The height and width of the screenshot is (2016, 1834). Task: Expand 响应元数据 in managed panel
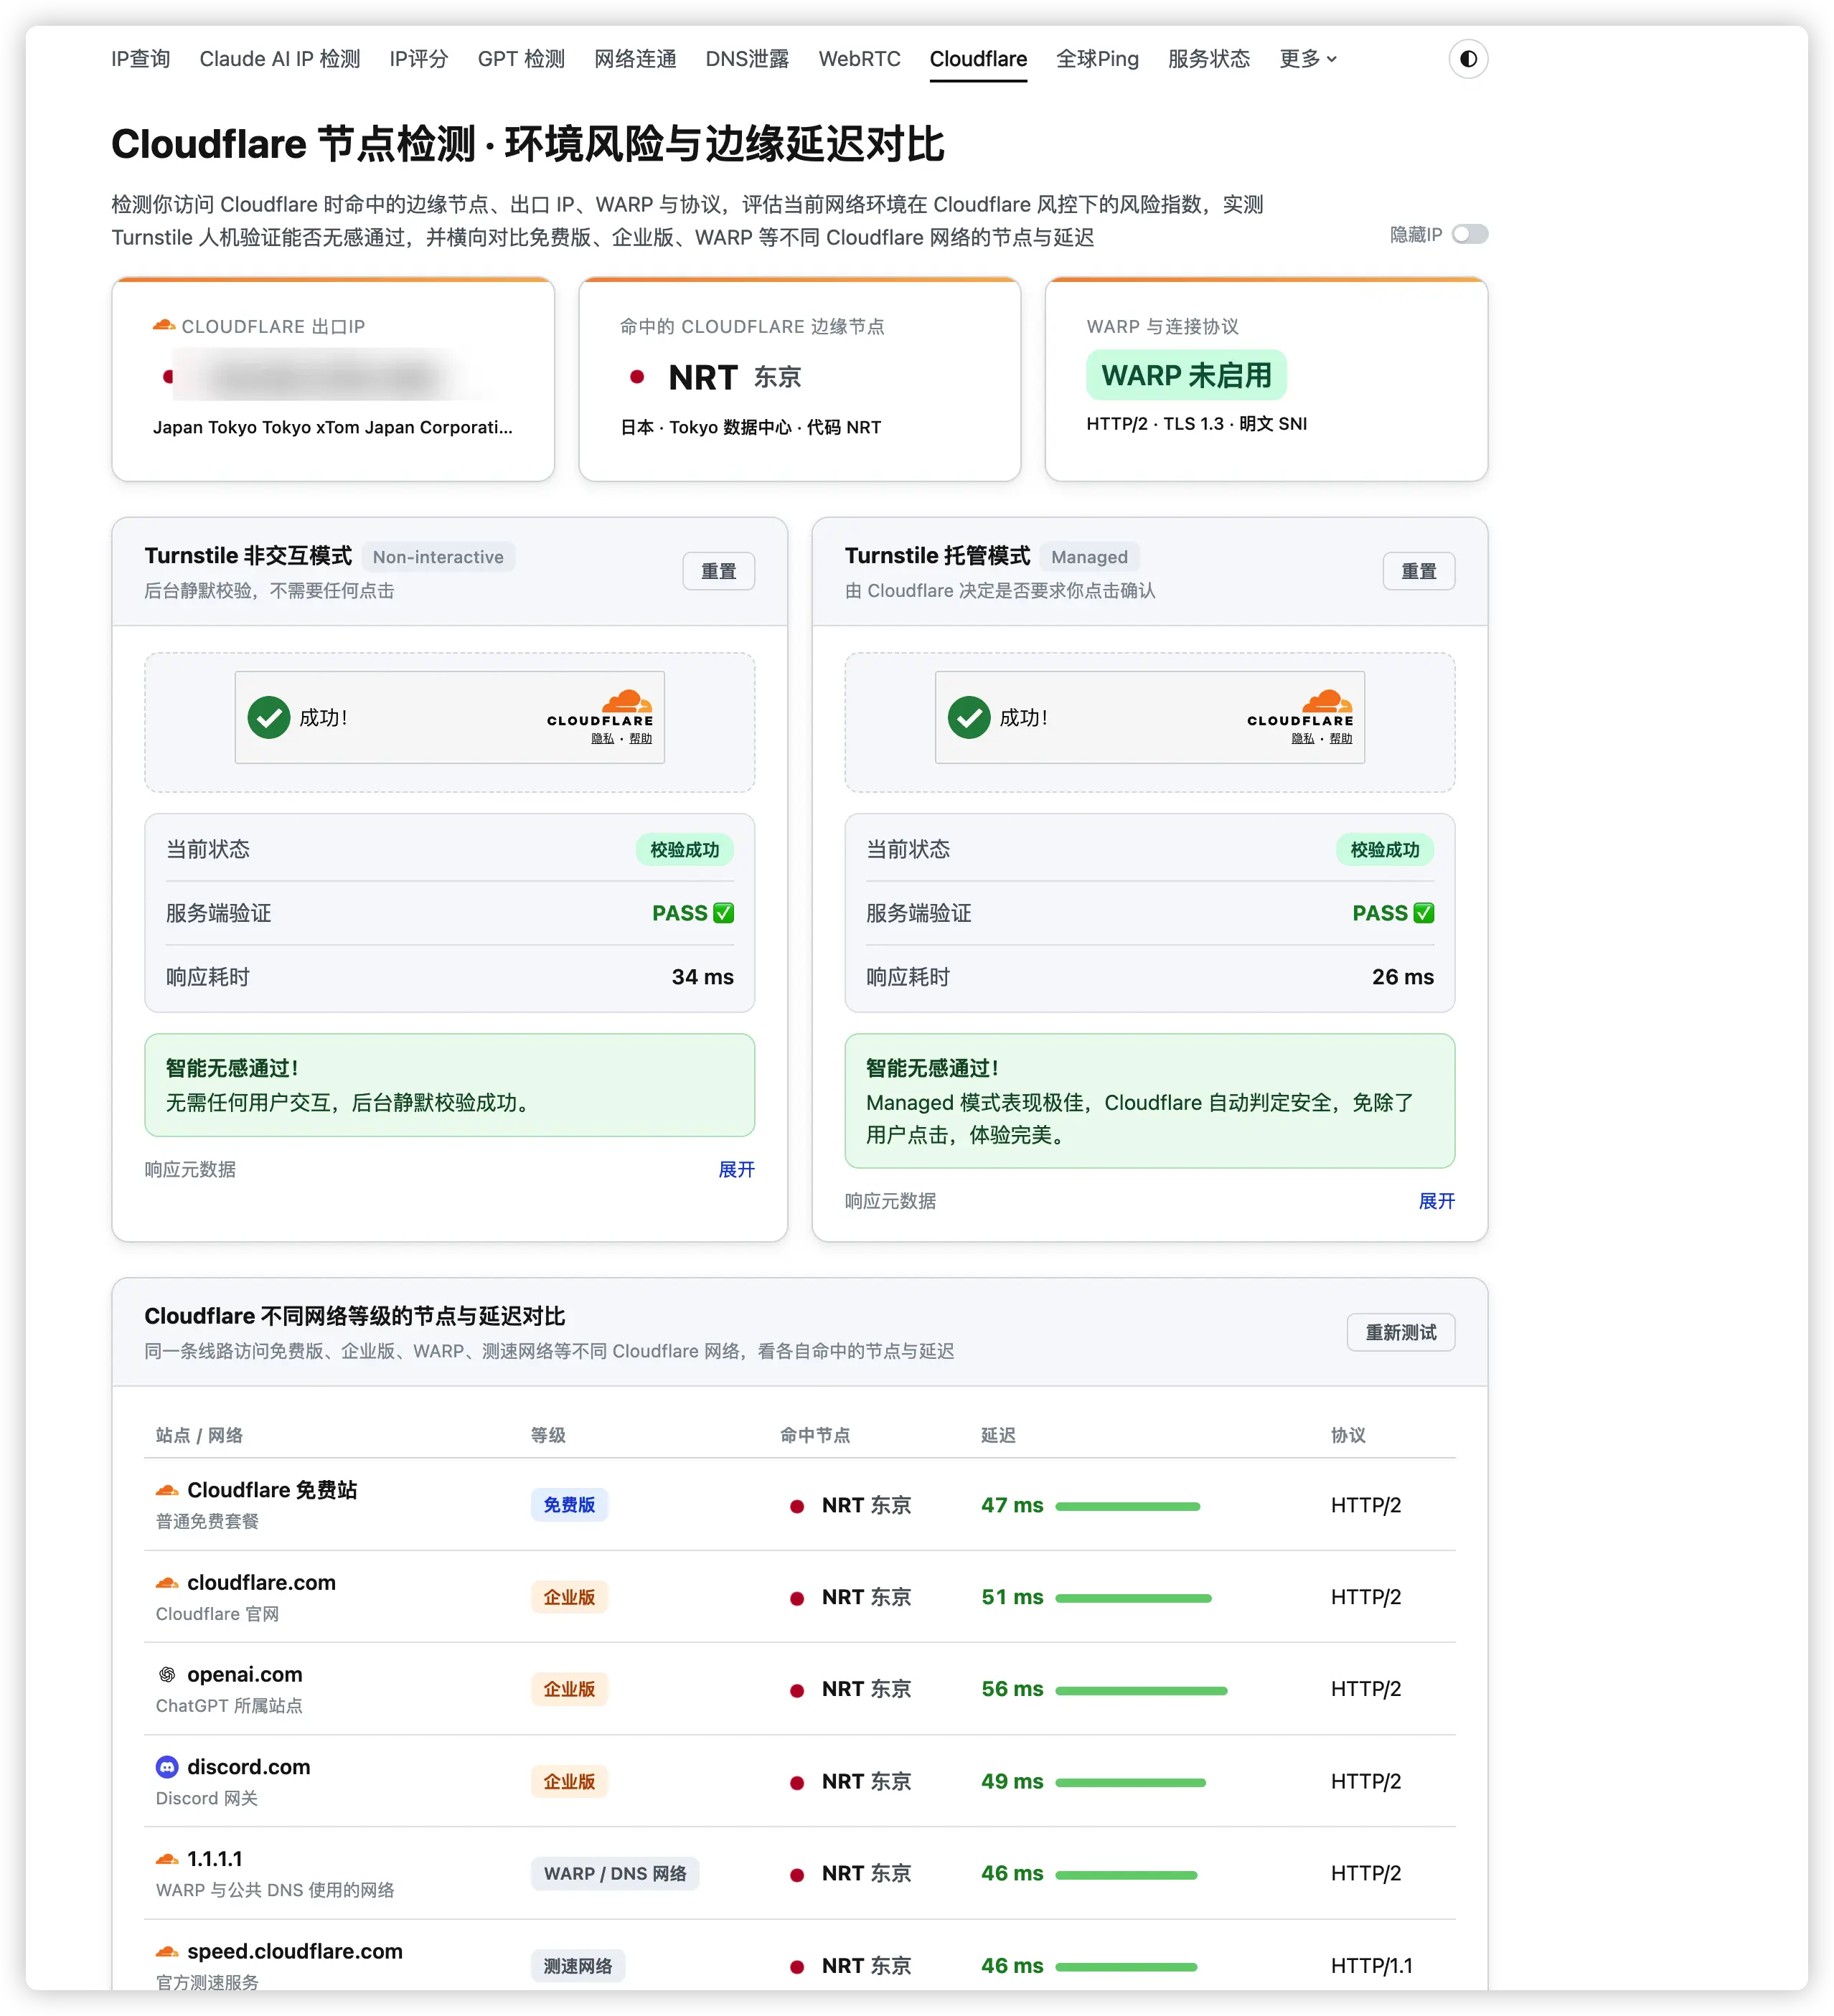(1436, 1201)
